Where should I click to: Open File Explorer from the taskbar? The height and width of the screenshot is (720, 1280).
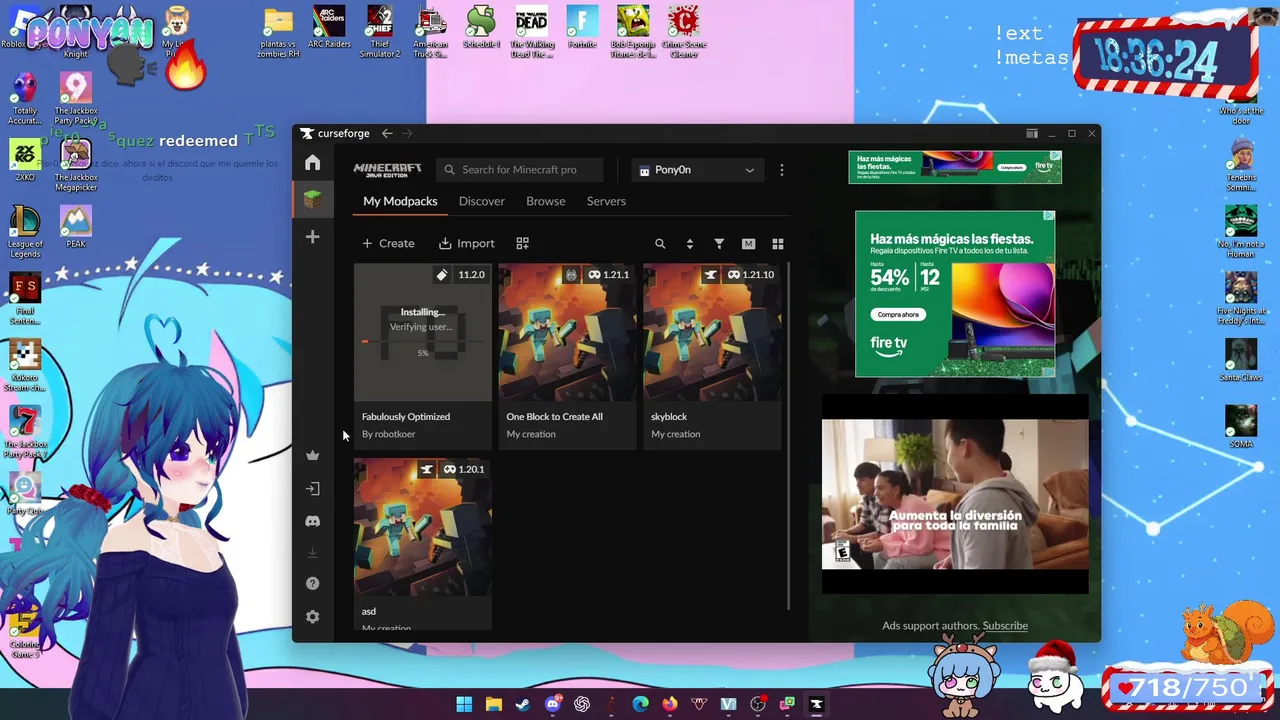pos(494,704)
